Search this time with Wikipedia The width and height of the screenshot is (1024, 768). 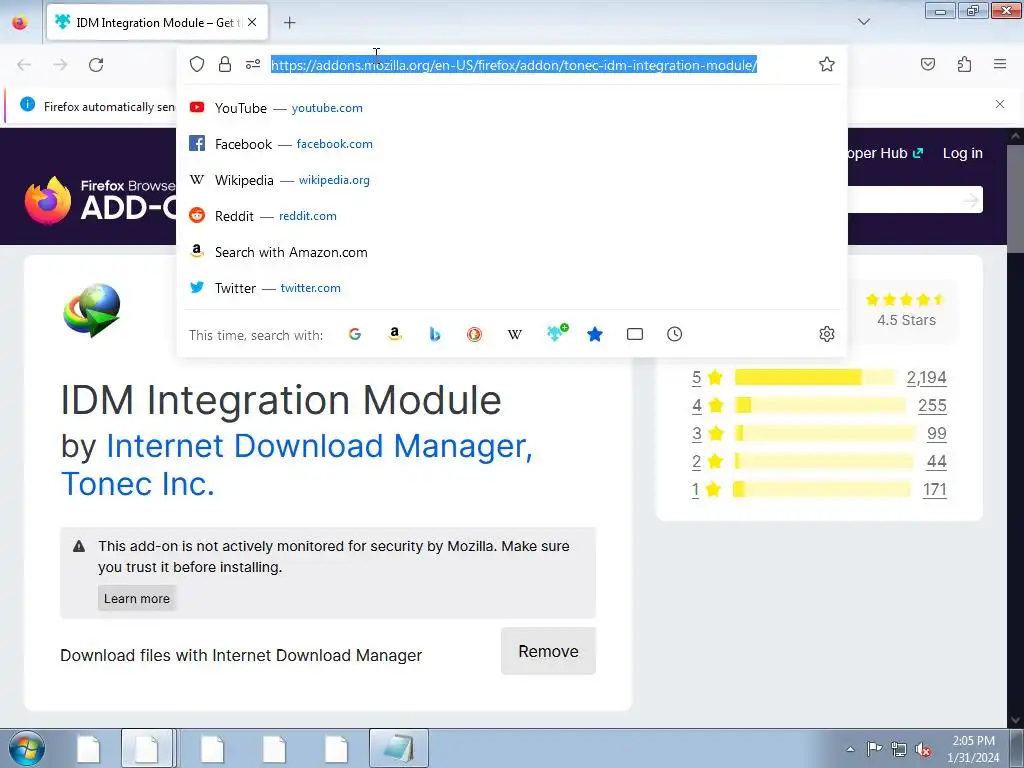tap(515, 334)
